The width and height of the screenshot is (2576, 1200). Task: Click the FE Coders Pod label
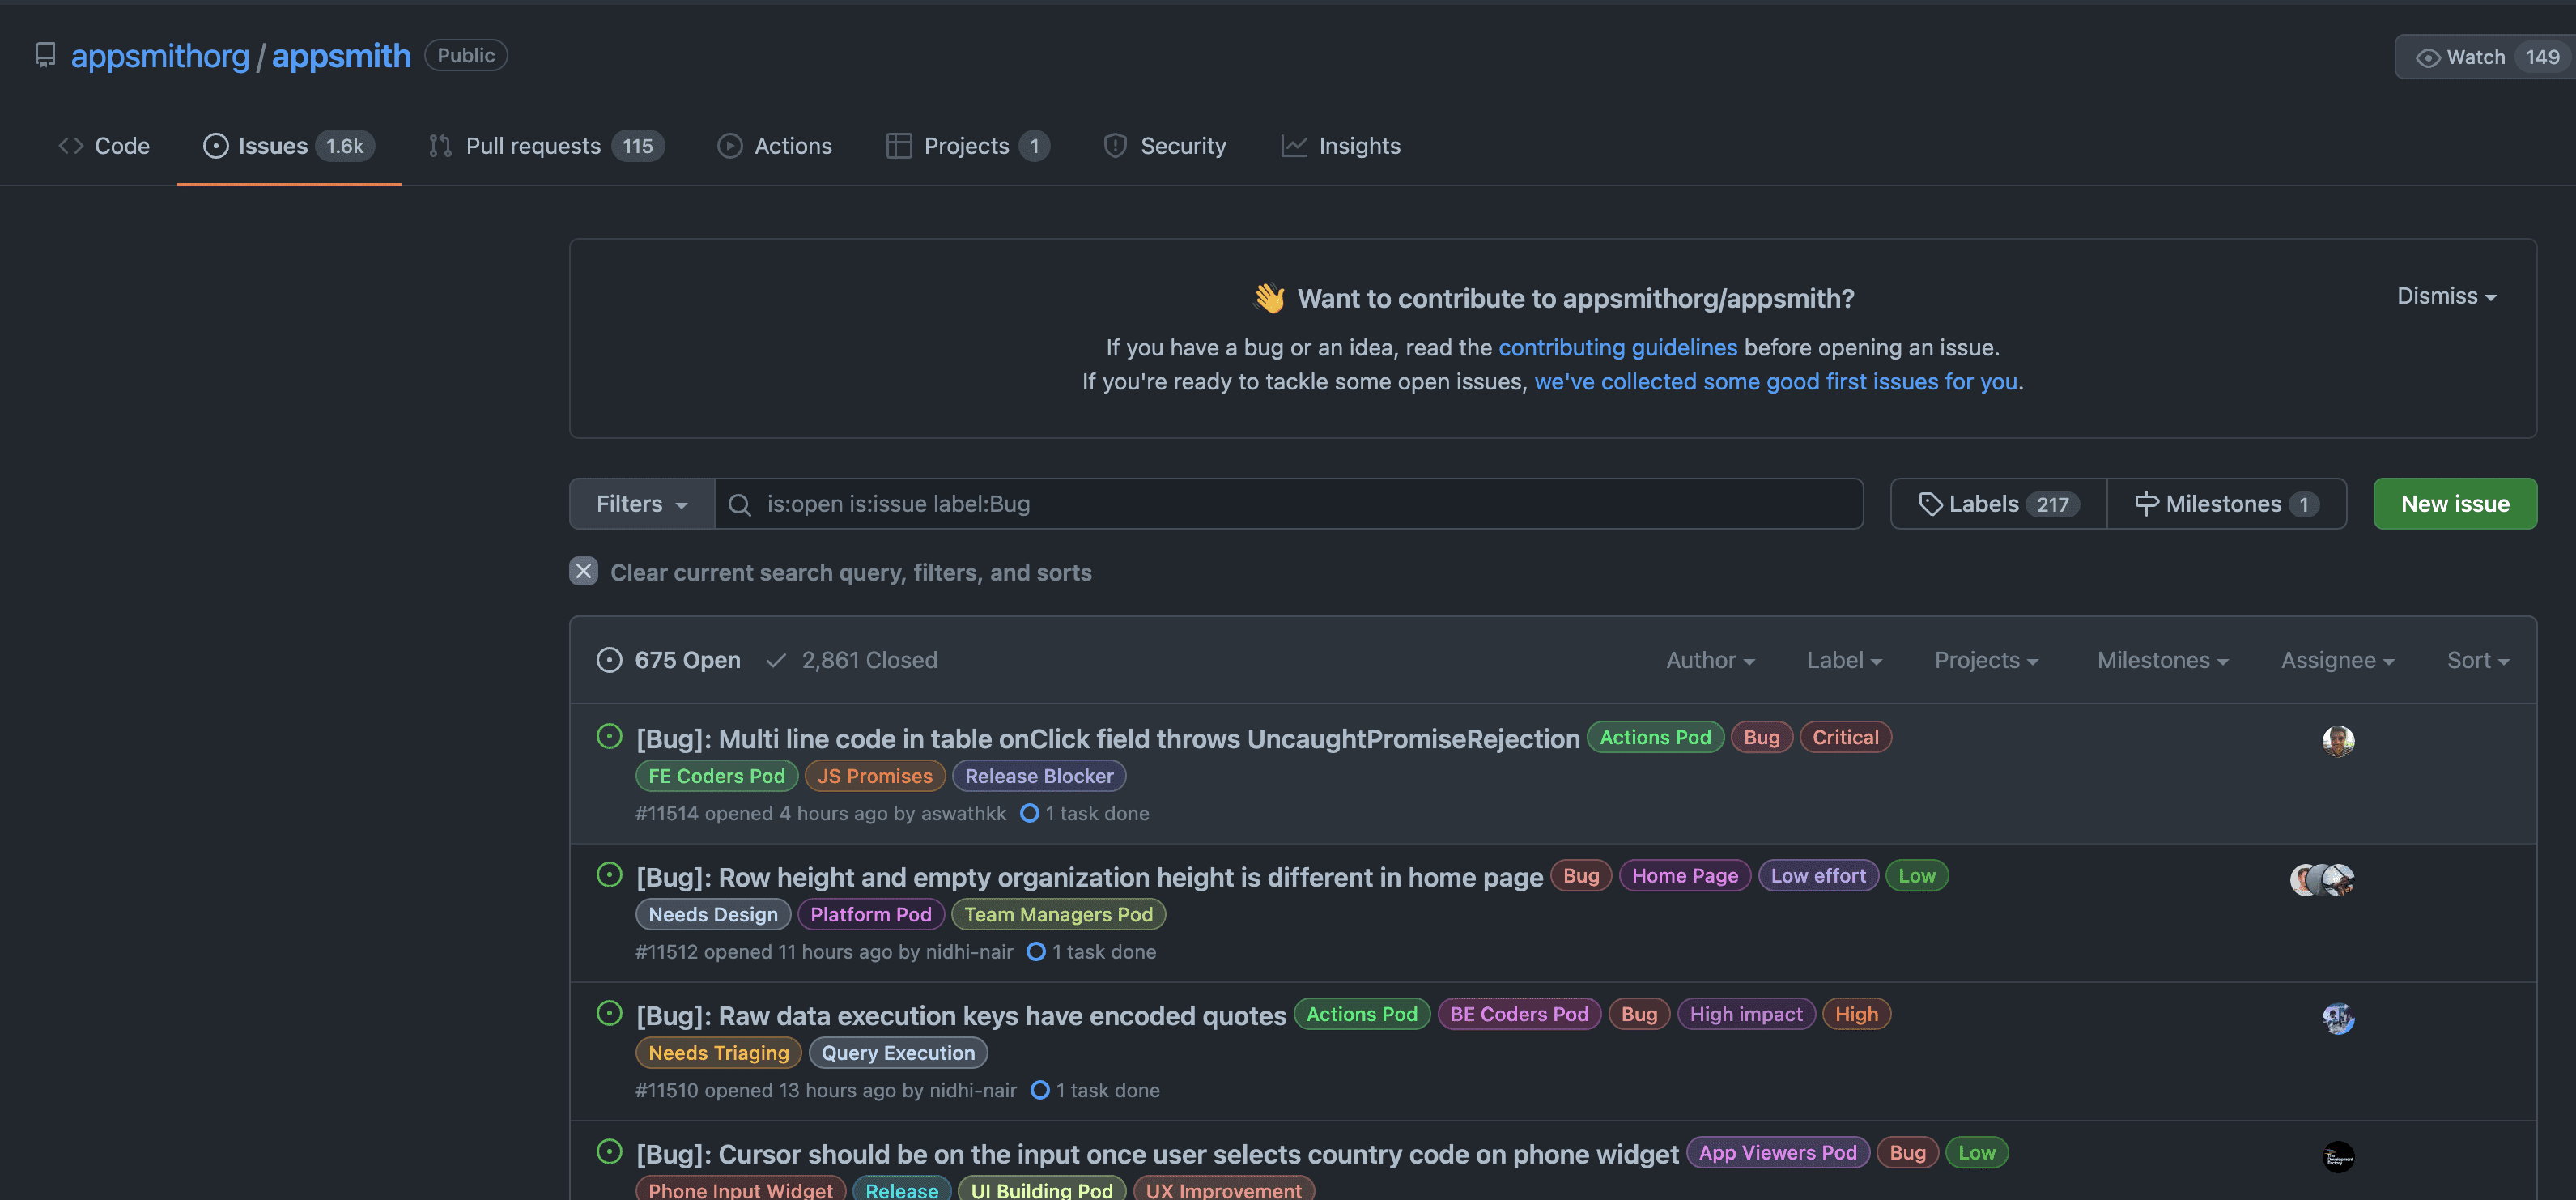(x=716, y=776)
